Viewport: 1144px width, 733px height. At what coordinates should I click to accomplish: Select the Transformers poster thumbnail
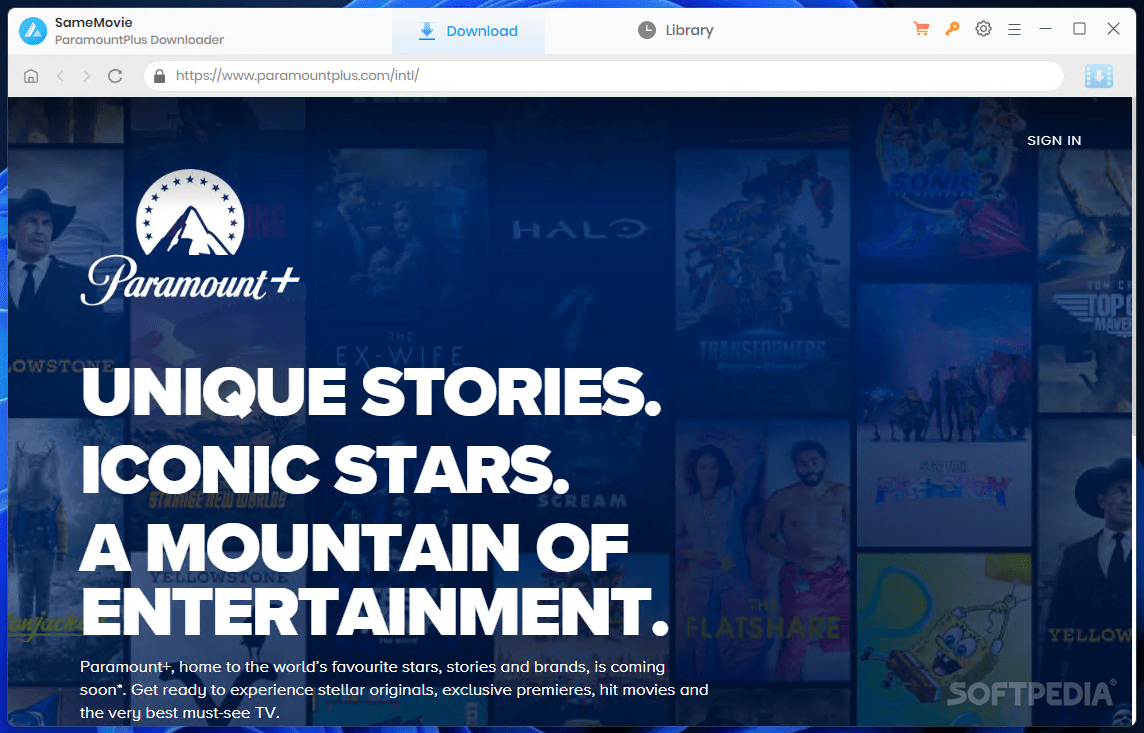[x=762, y=281]
